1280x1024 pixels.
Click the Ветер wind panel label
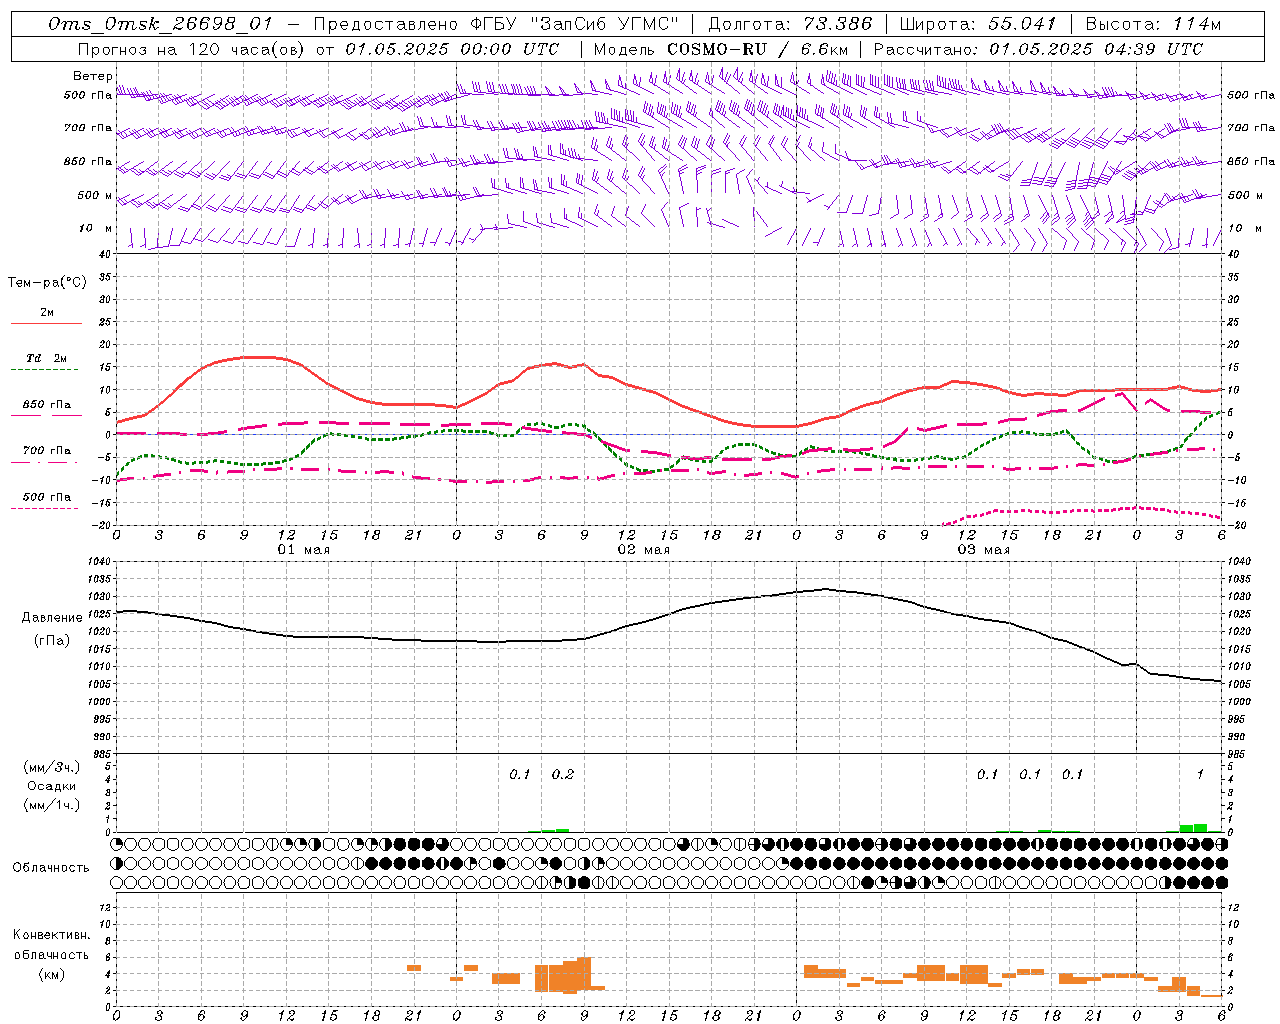[93, 76]
